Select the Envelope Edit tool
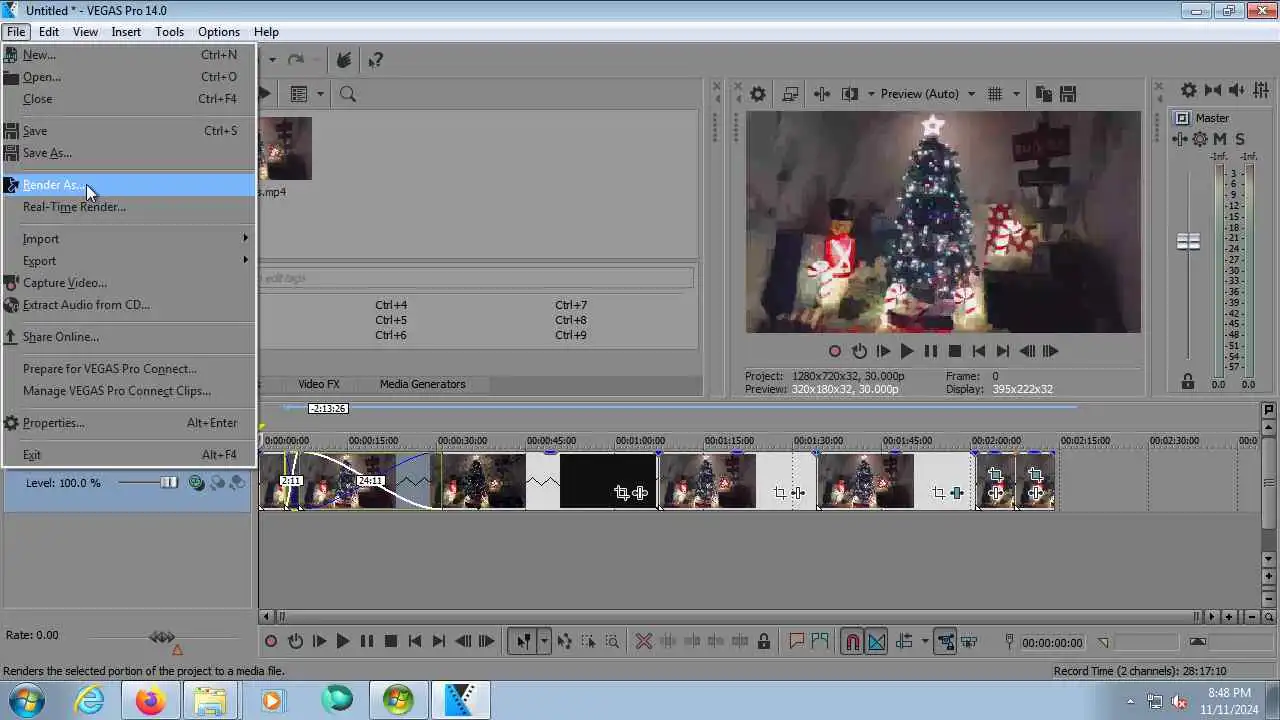Image resolution: width=1280 pixels, height=720 pixels. 565,642
